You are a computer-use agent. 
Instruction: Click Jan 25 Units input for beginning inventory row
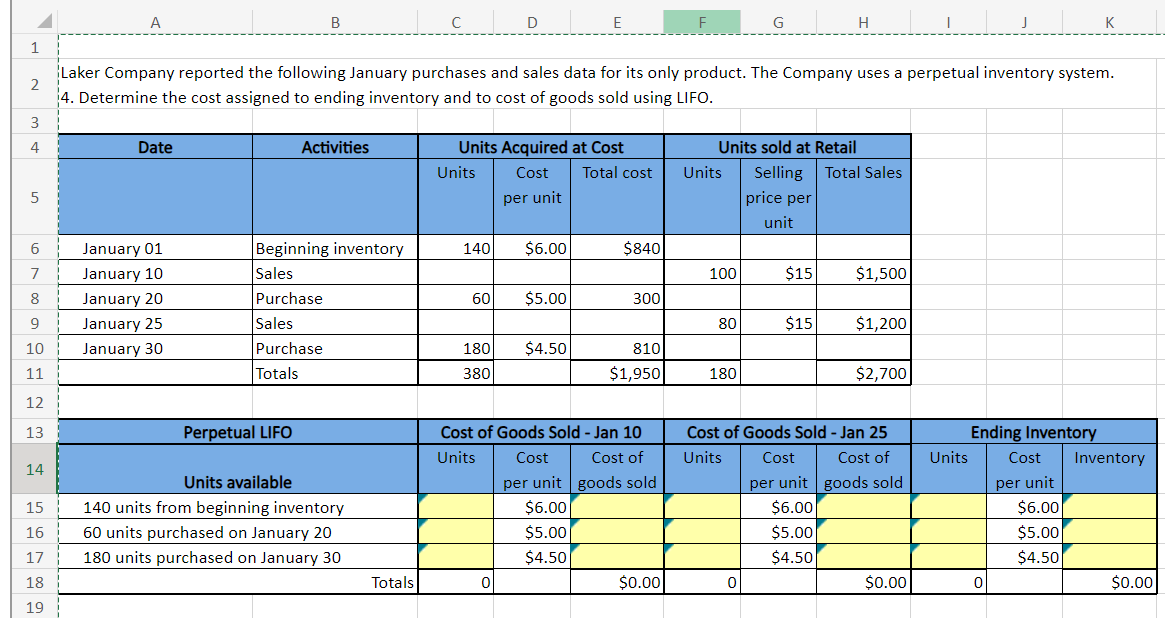click(x=702, y=507)
